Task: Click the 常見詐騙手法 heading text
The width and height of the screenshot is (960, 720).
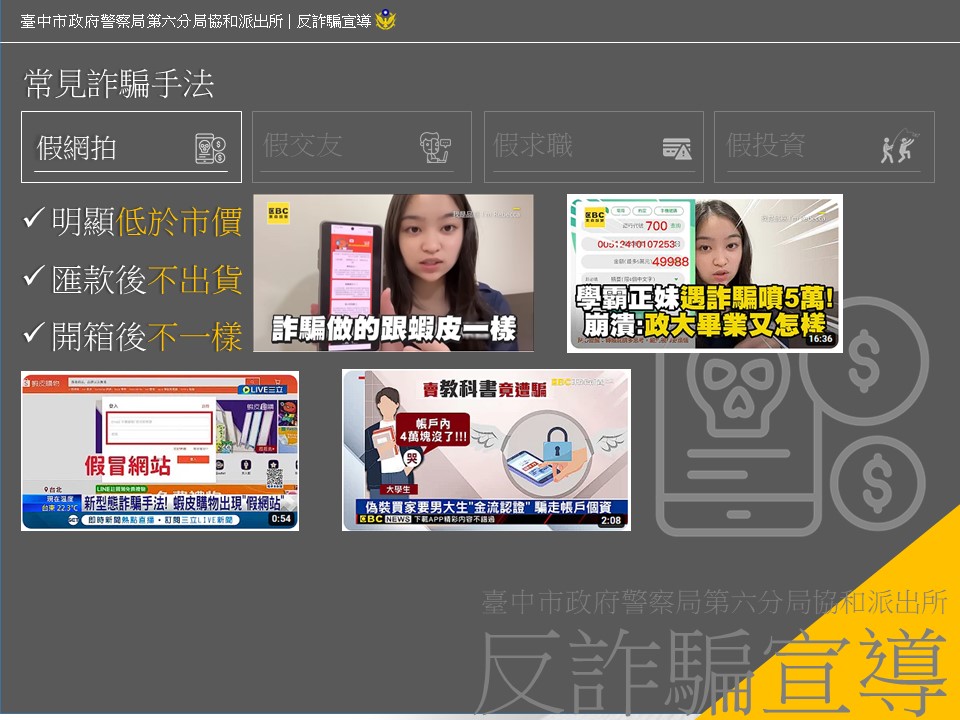Action: [119, 84]
